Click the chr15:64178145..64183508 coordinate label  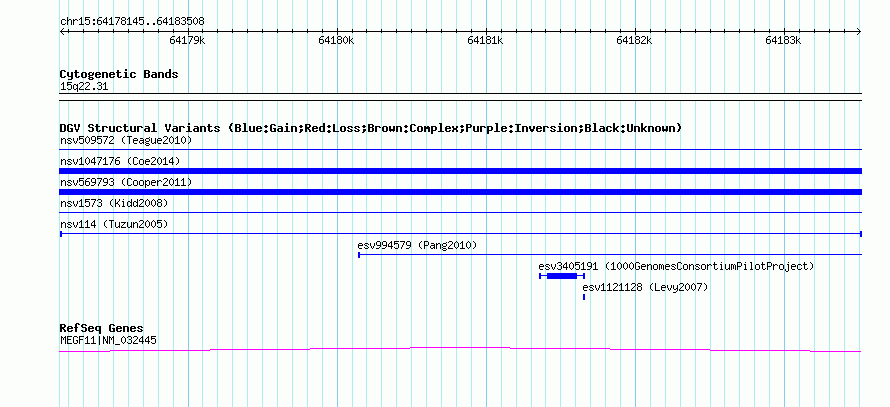132,22
